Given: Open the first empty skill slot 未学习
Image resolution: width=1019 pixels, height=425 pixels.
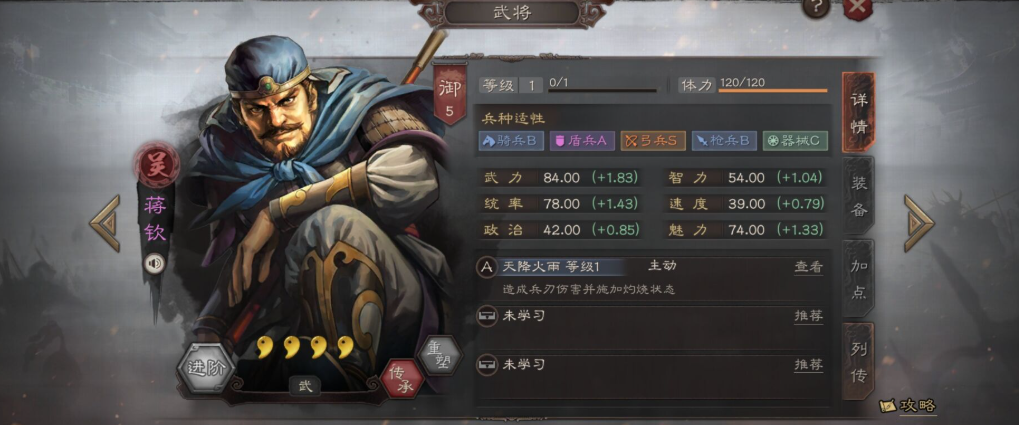Looking at the screenshot, I should (x=652, y=316).
